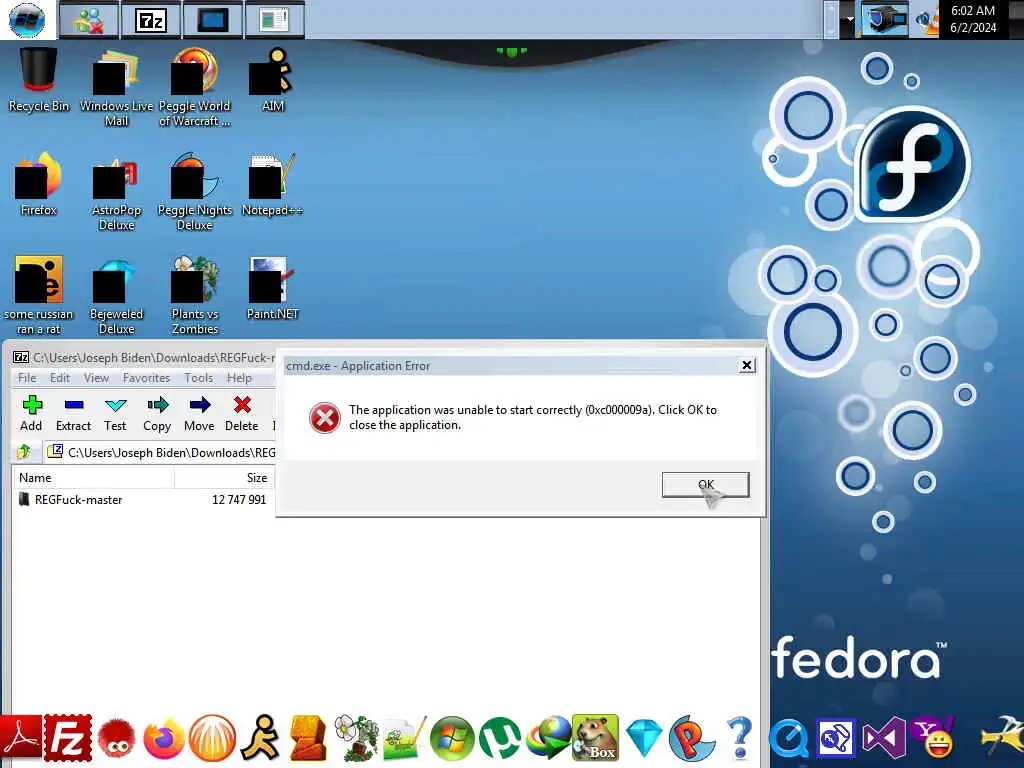Switch to the Messenger taskbar button

coord(88,20)
